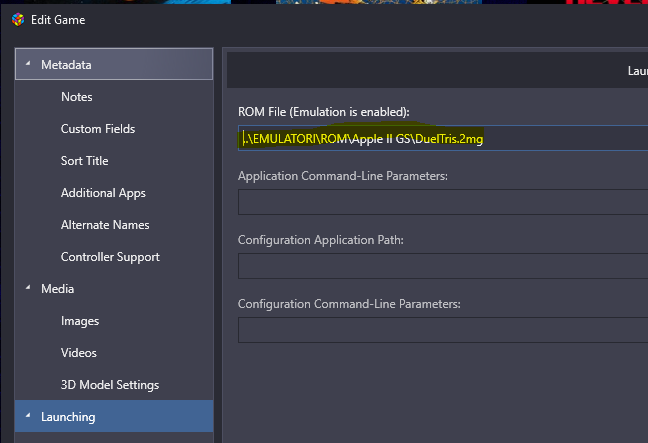Select the Metadata category
Screen dimensions: 648x443
[66, 65]
